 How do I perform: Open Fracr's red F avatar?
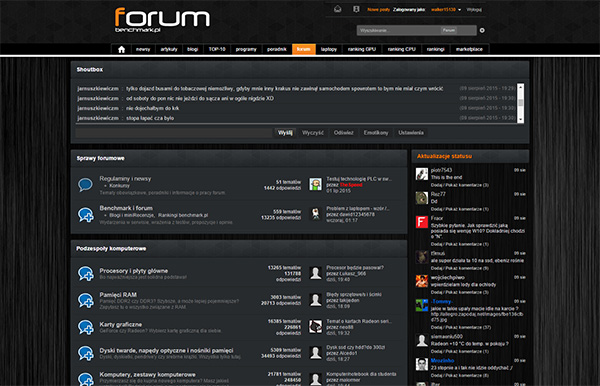pyautogui.click(x=422, y=222)
